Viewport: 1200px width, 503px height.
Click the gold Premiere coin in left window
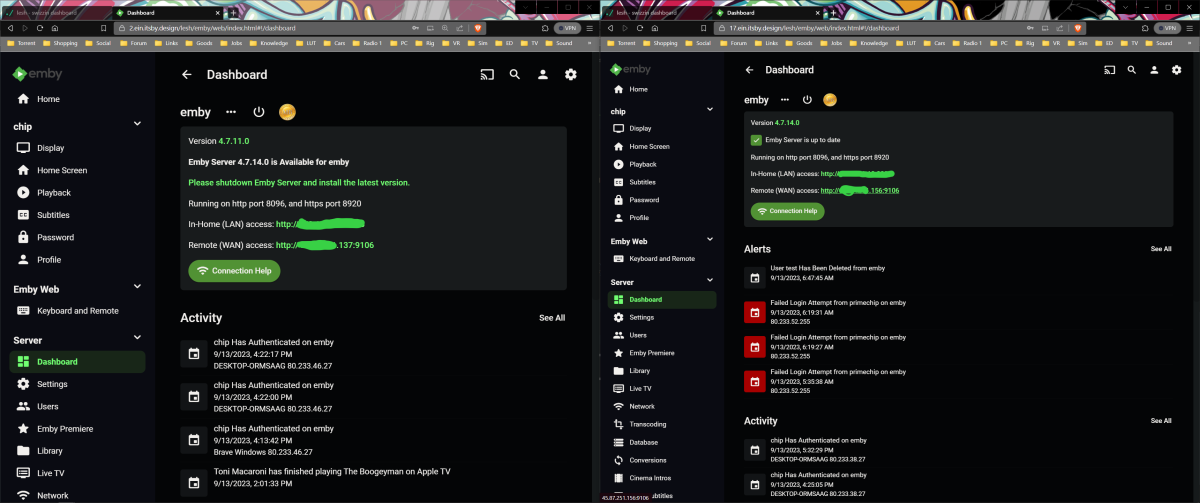tap(286, 112)
